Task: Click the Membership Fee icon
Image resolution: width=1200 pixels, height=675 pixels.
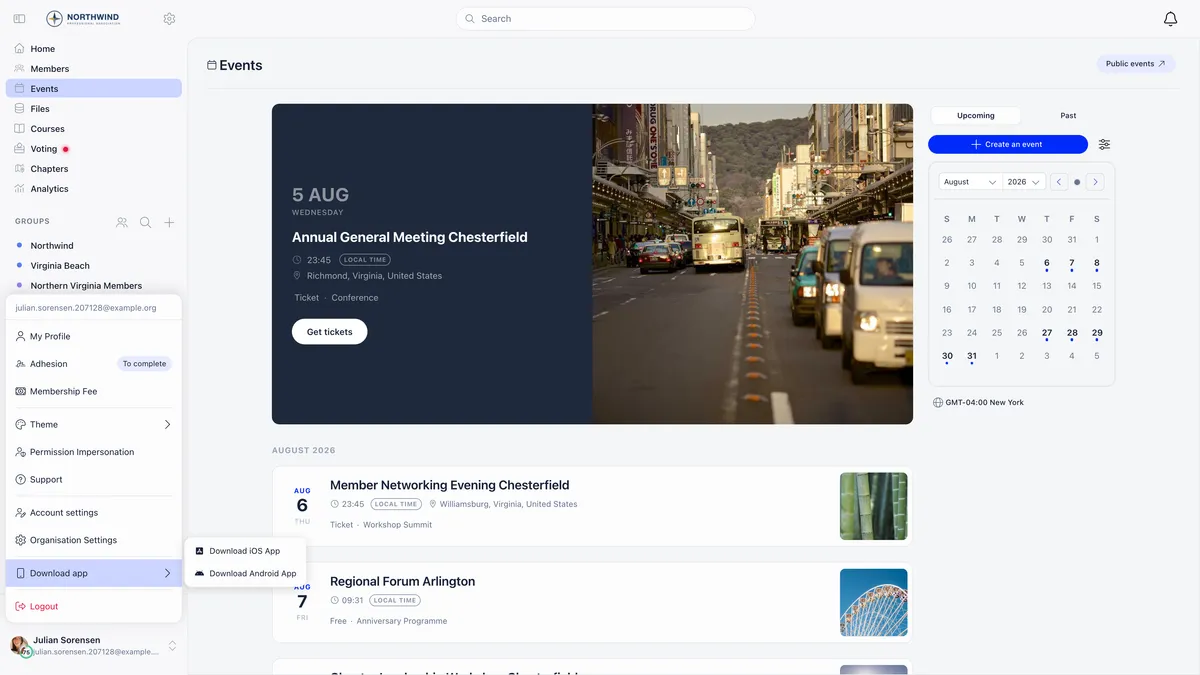Action: (x=21, y=391)
